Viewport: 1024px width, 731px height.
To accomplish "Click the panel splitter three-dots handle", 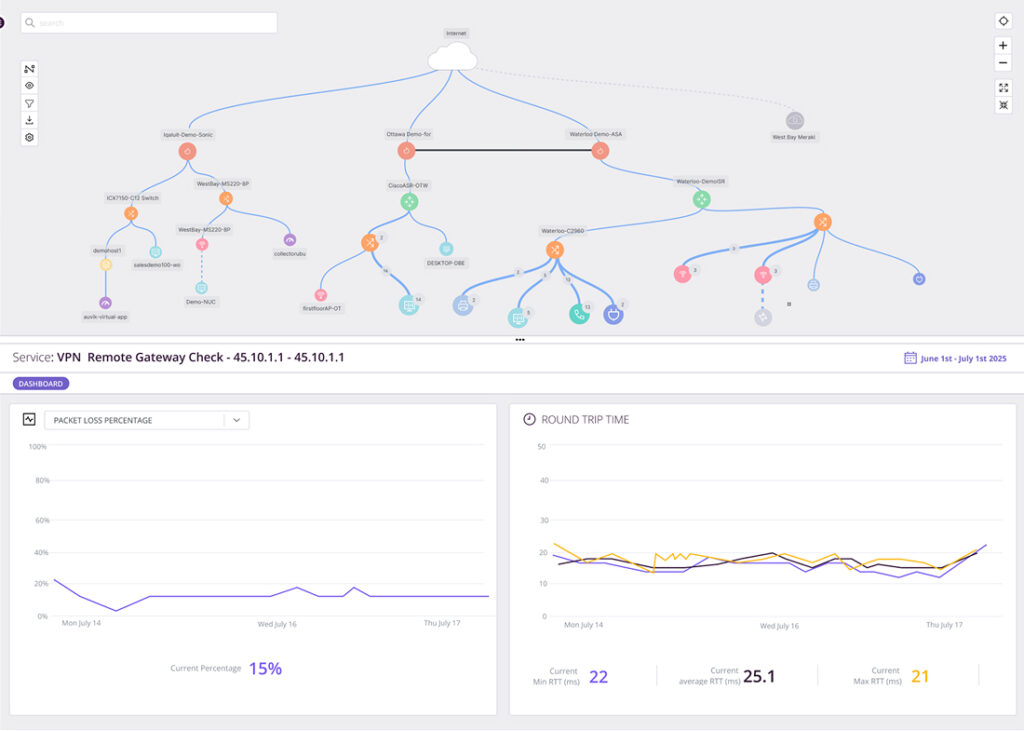I will (x=520, y=340).
